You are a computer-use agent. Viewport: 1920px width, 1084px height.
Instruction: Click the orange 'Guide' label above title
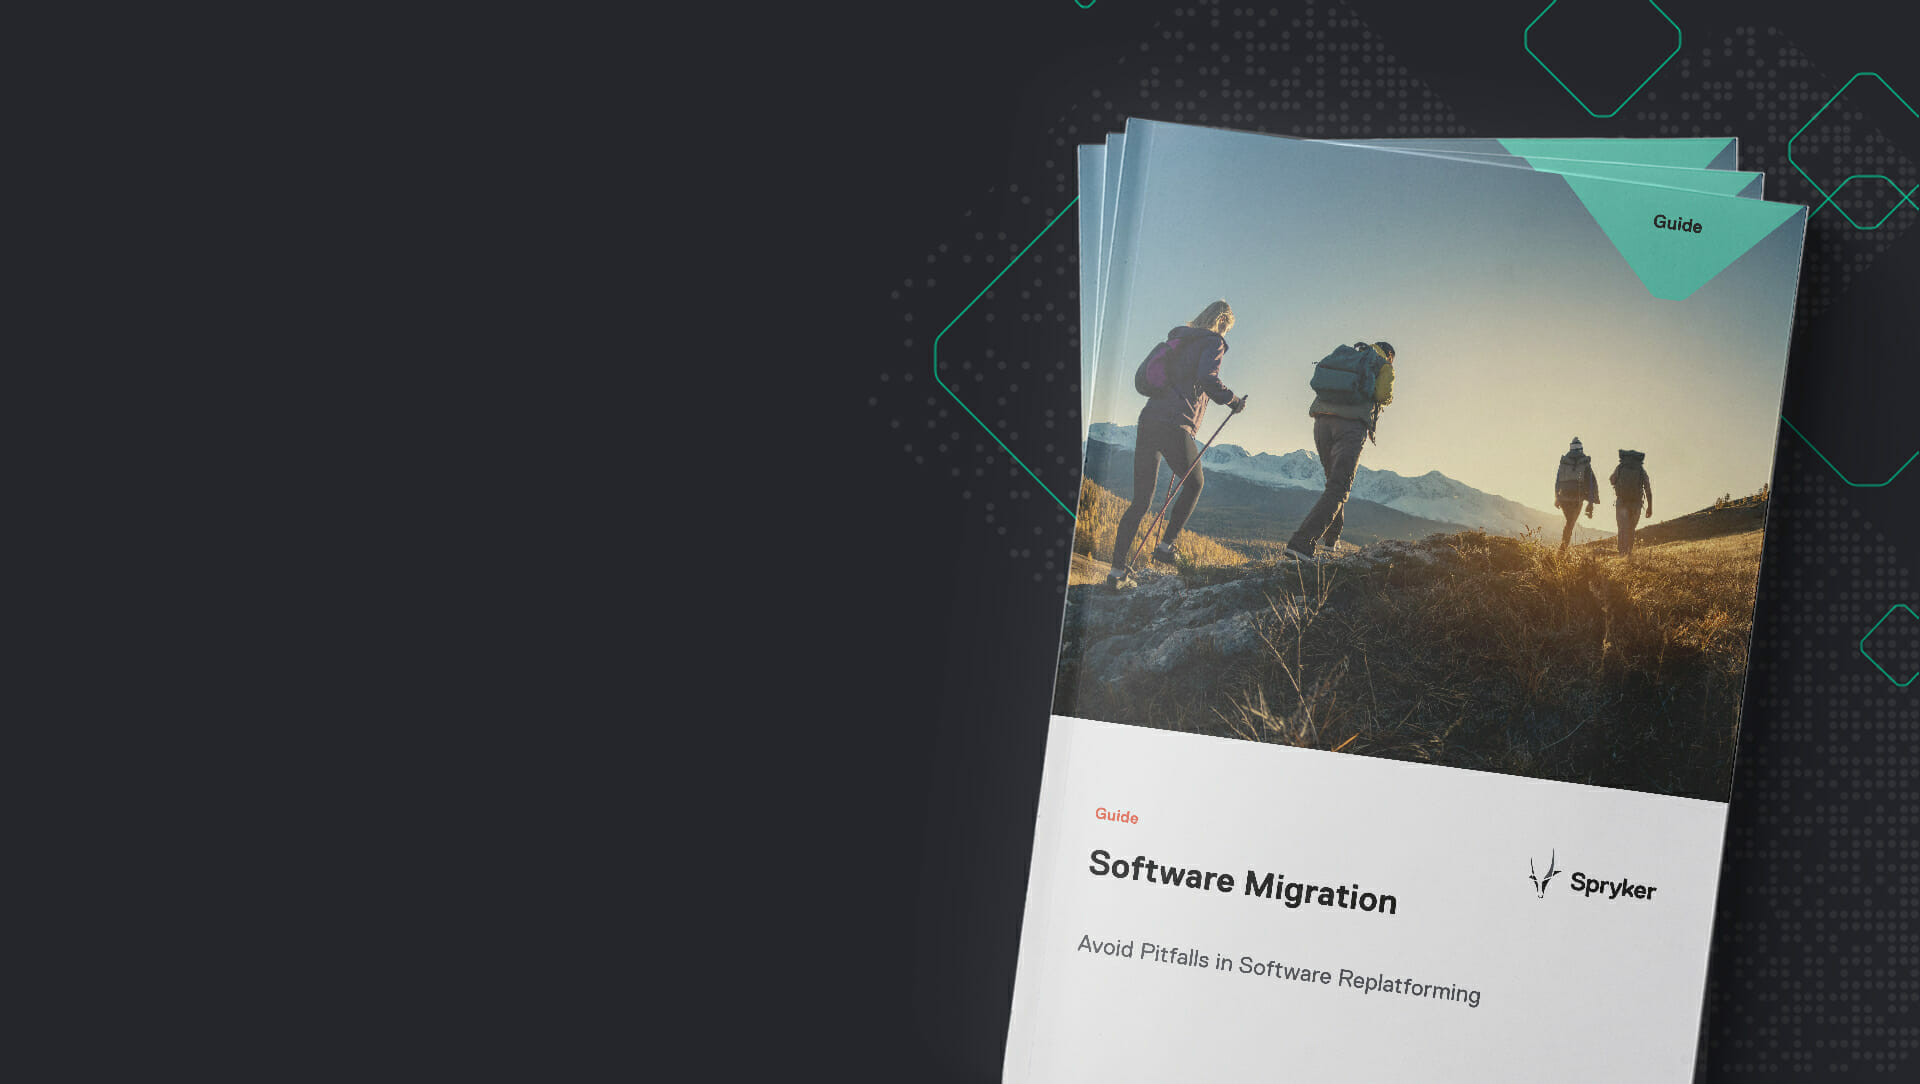[1116, 816]
